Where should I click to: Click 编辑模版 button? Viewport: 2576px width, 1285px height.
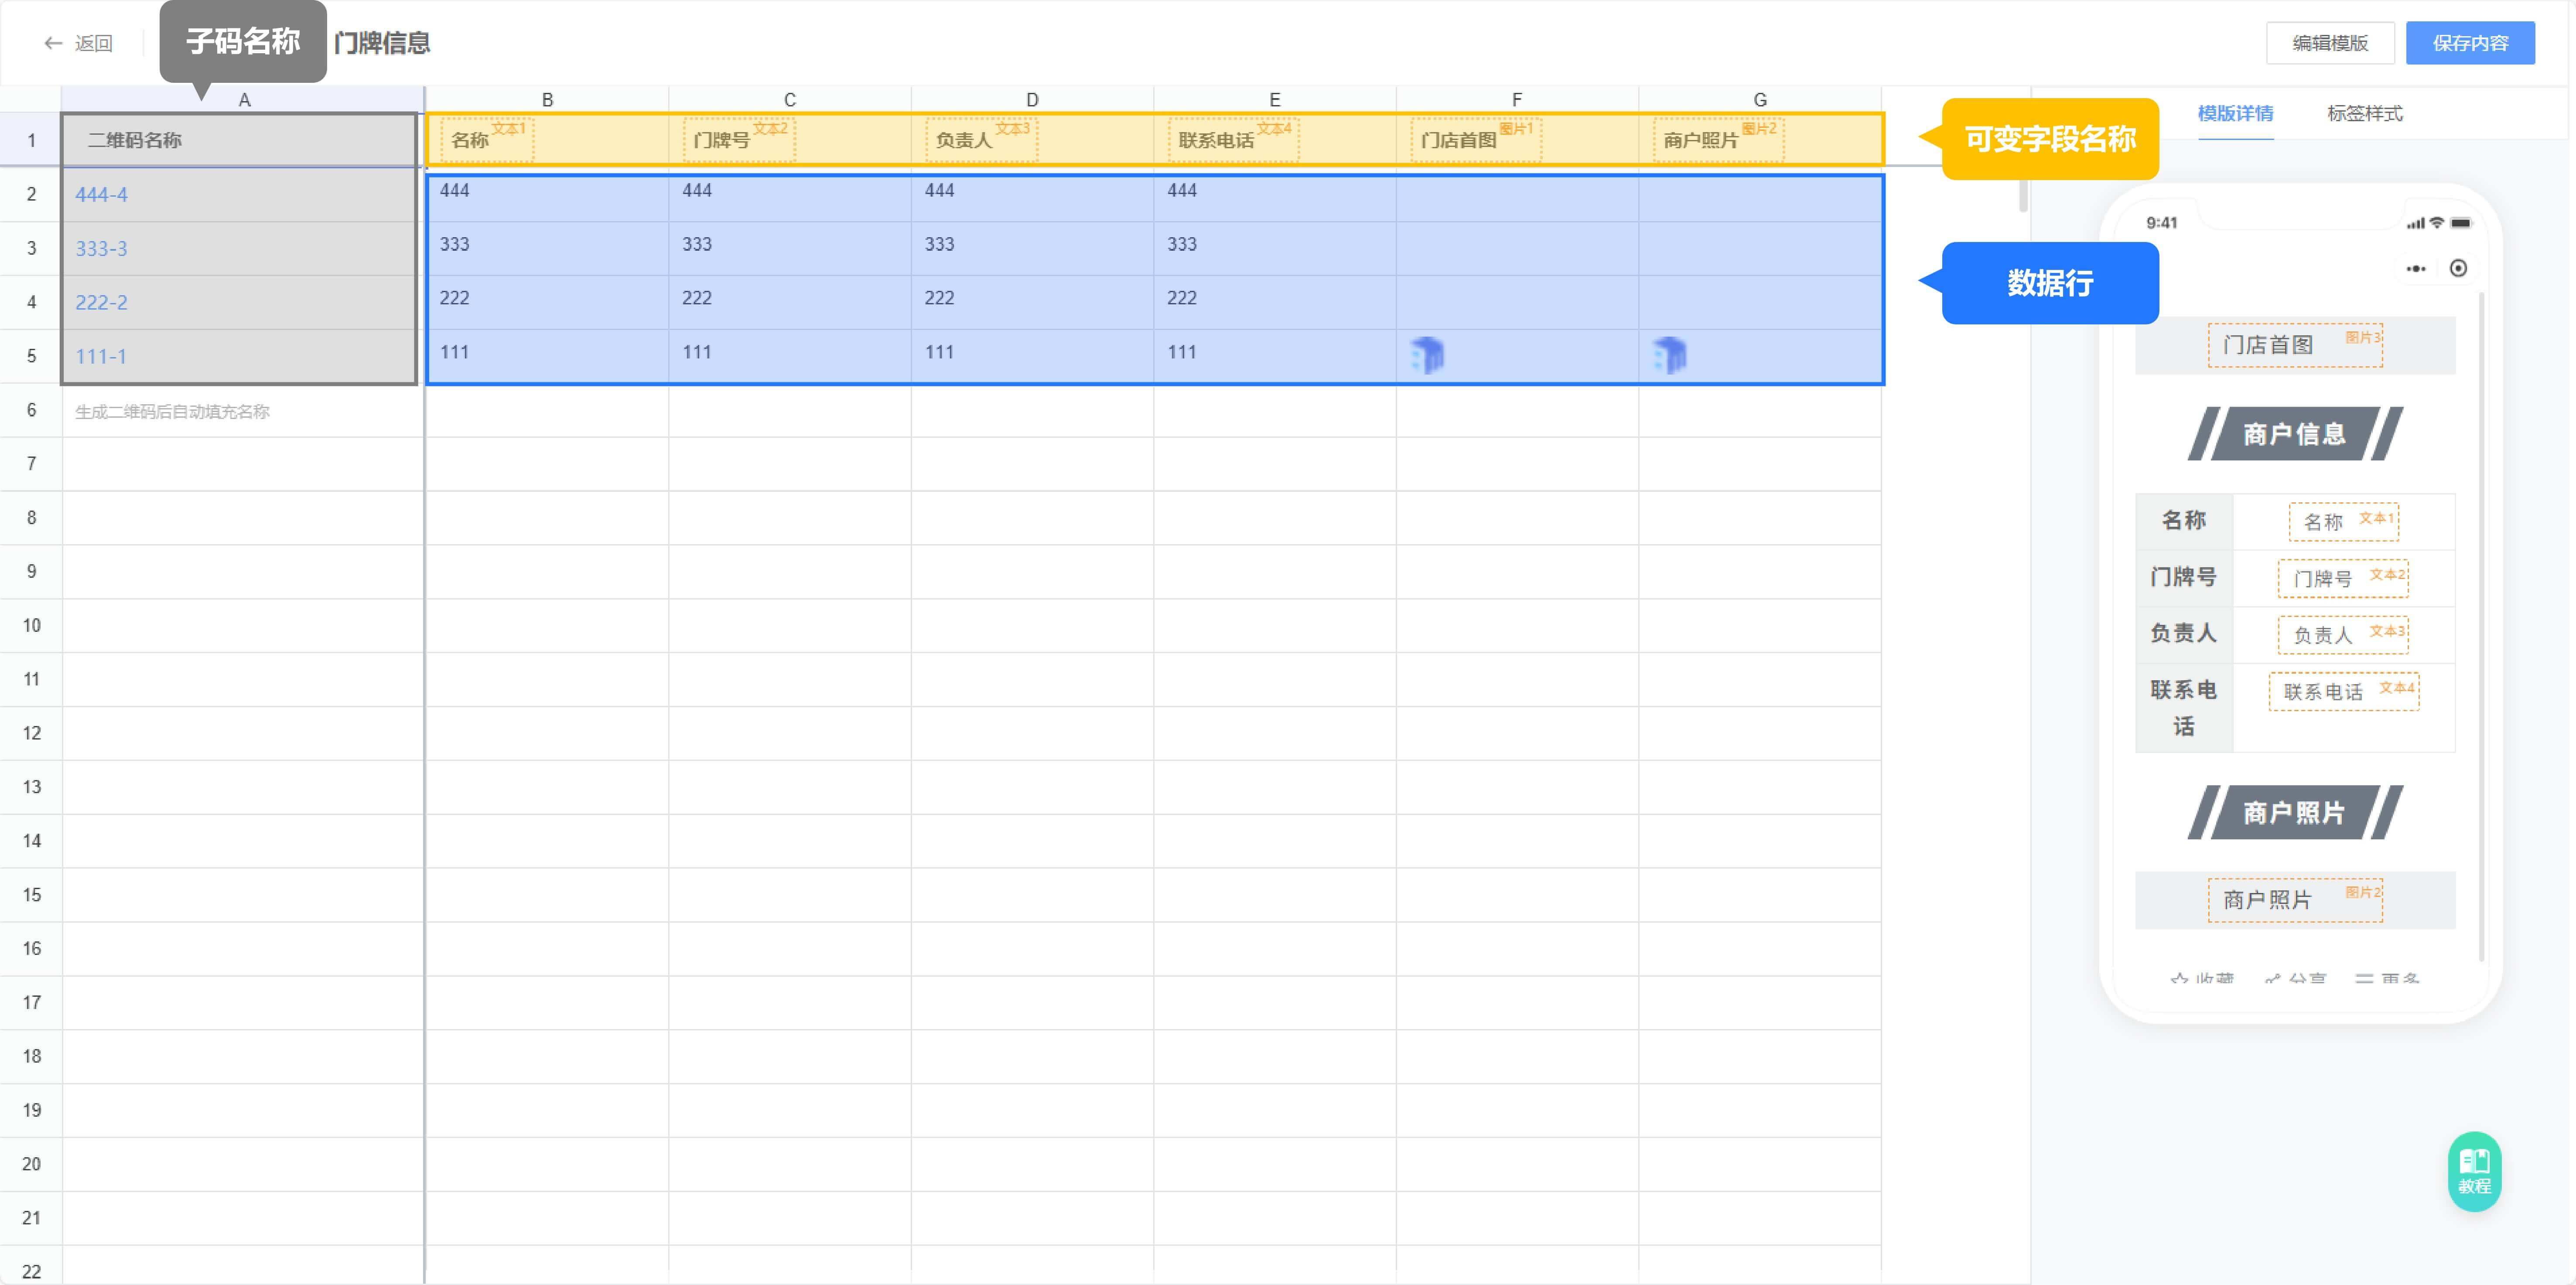coord(2329,43)
